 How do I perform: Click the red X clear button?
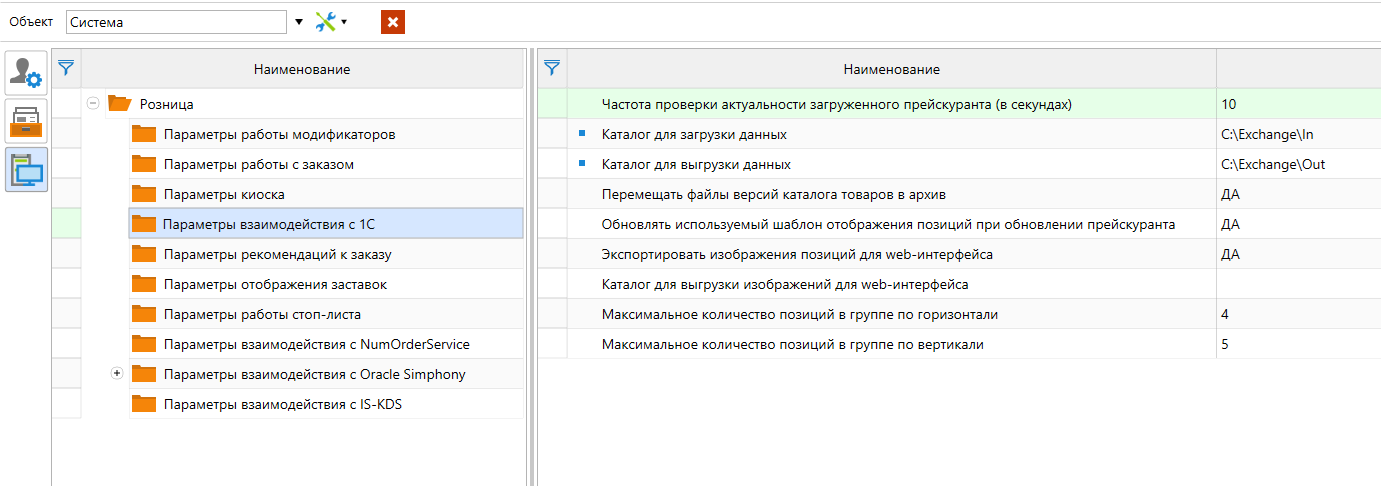[392, 21]
